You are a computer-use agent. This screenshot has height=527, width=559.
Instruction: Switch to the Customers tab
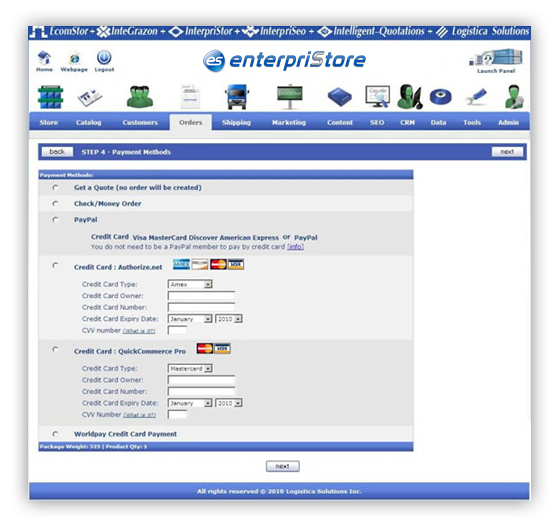coord(140,122)
